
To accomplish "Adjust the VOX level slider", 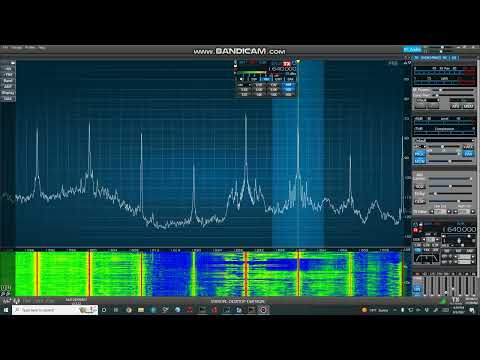I will [x=450, y=186].
